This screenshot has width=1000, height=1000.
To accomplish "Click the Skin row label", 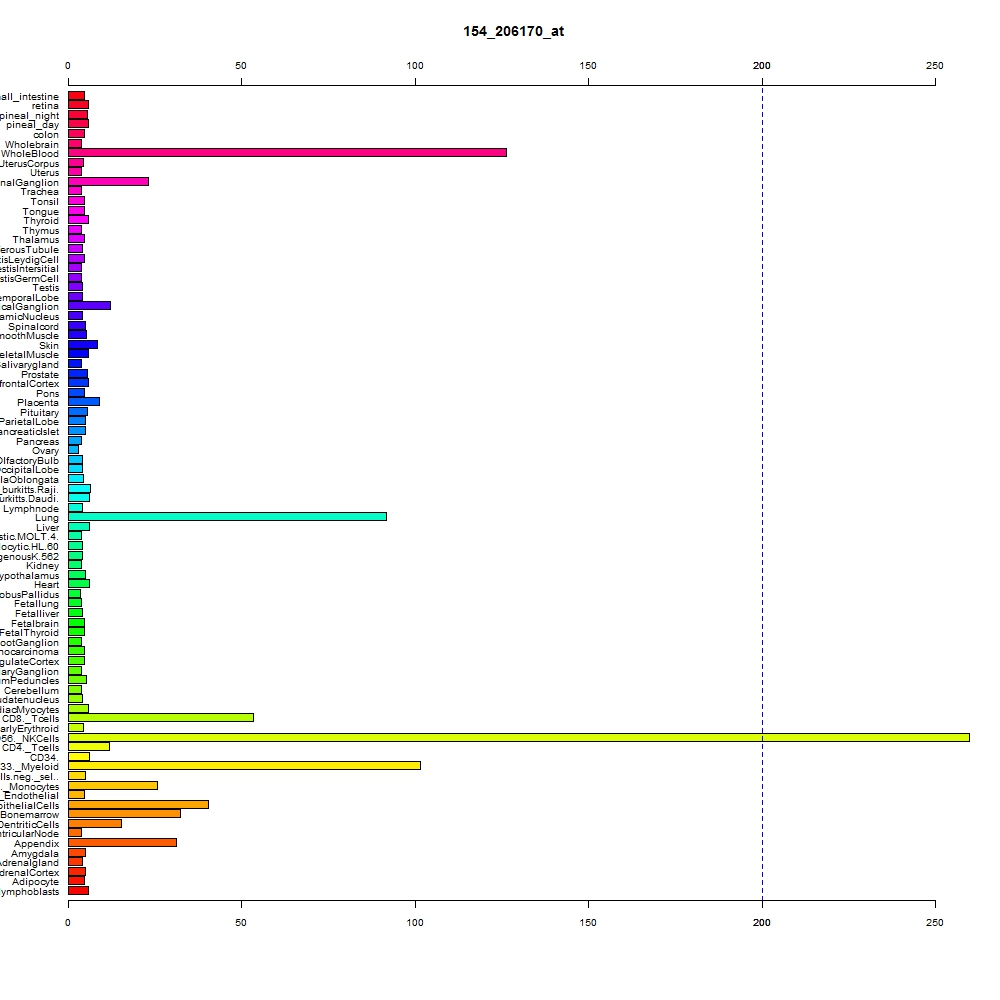I will 48,346.
